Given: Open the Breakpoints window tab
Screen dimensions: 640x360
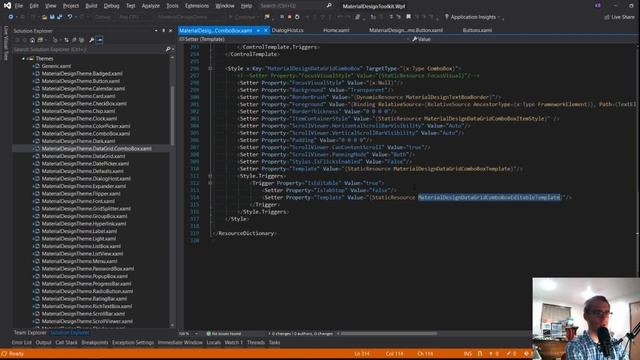Looking at the screenshot, I should [95, 343].
